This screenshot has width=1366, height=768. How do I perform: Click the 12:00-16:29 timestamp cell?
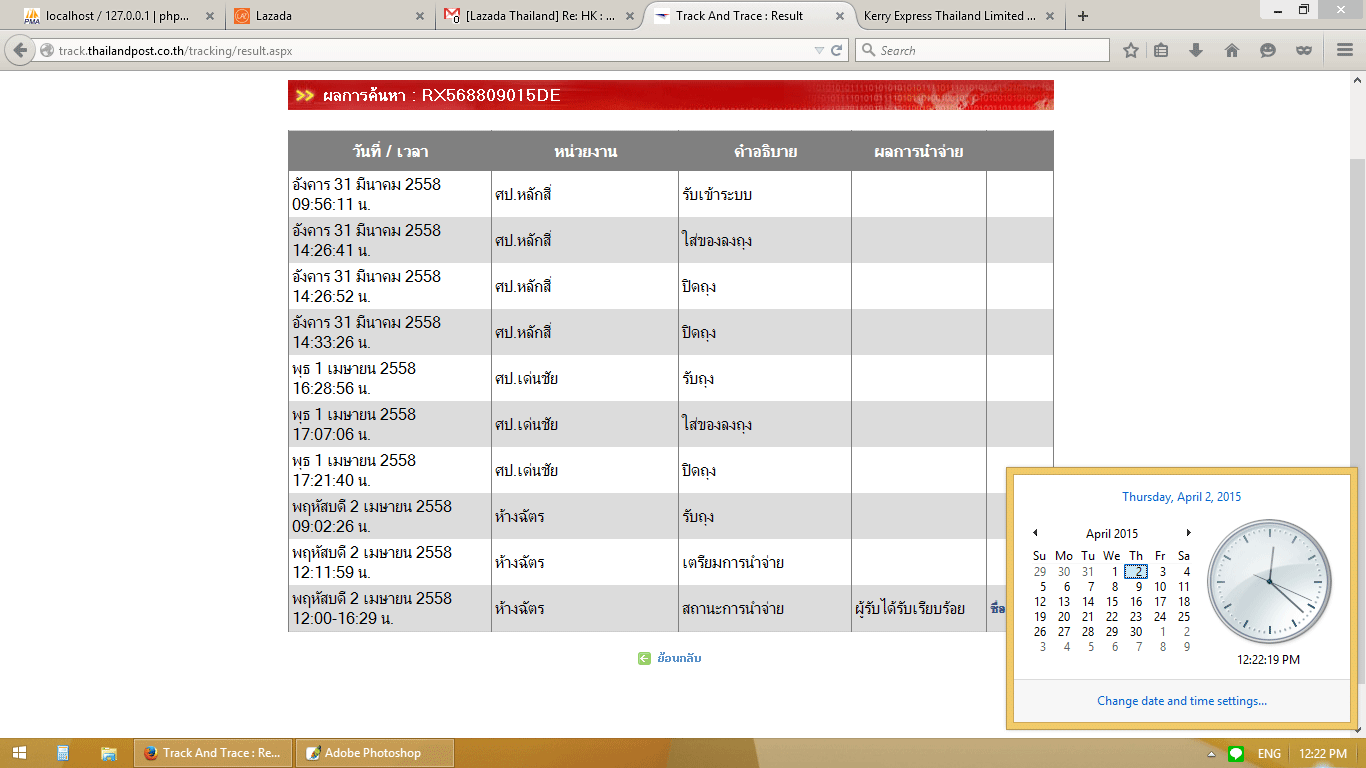[x=390, y=608]
